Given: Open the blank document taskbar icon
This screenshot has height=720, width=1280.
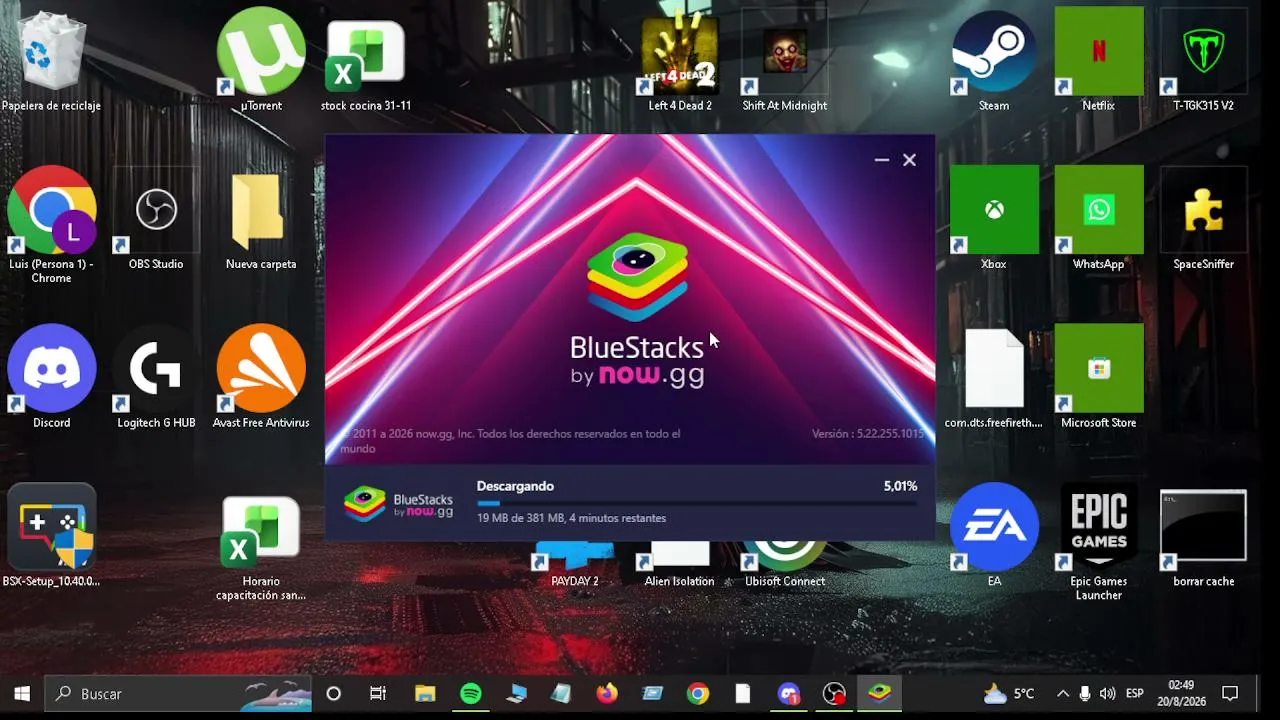Looking at the screenshot, I should [x=743, y=693].
